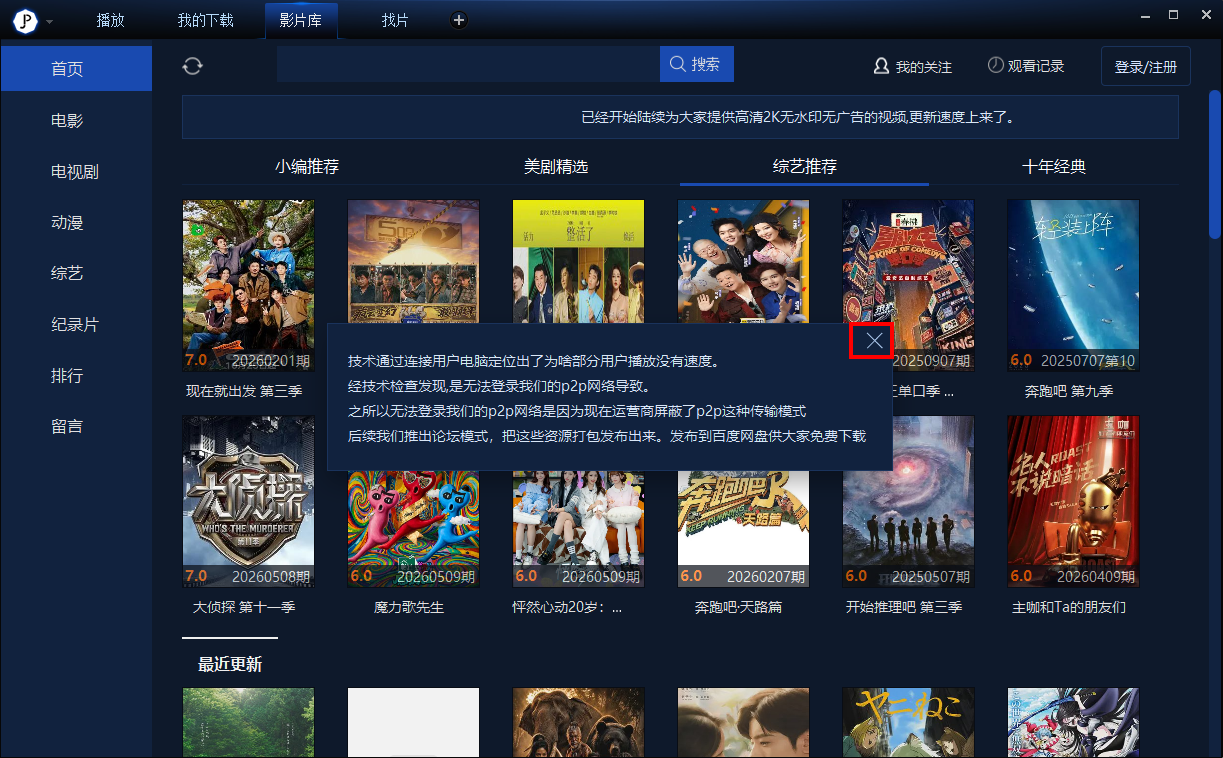Switch to the 我的下载 tab
The width and height of the screenshot is (1223, 758).
205,20
